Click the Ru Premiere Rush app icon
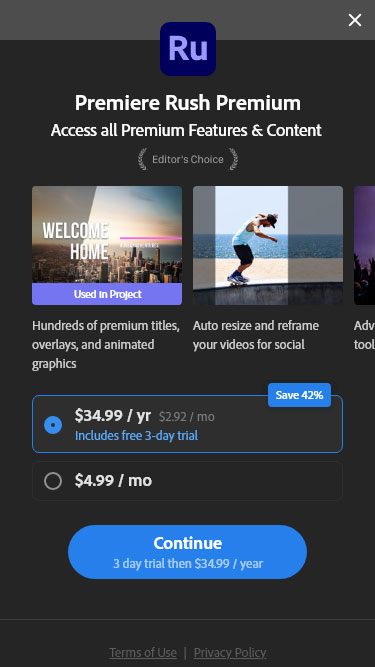The width and height of the screenshot is (375, 667). (x=188, y=49)
